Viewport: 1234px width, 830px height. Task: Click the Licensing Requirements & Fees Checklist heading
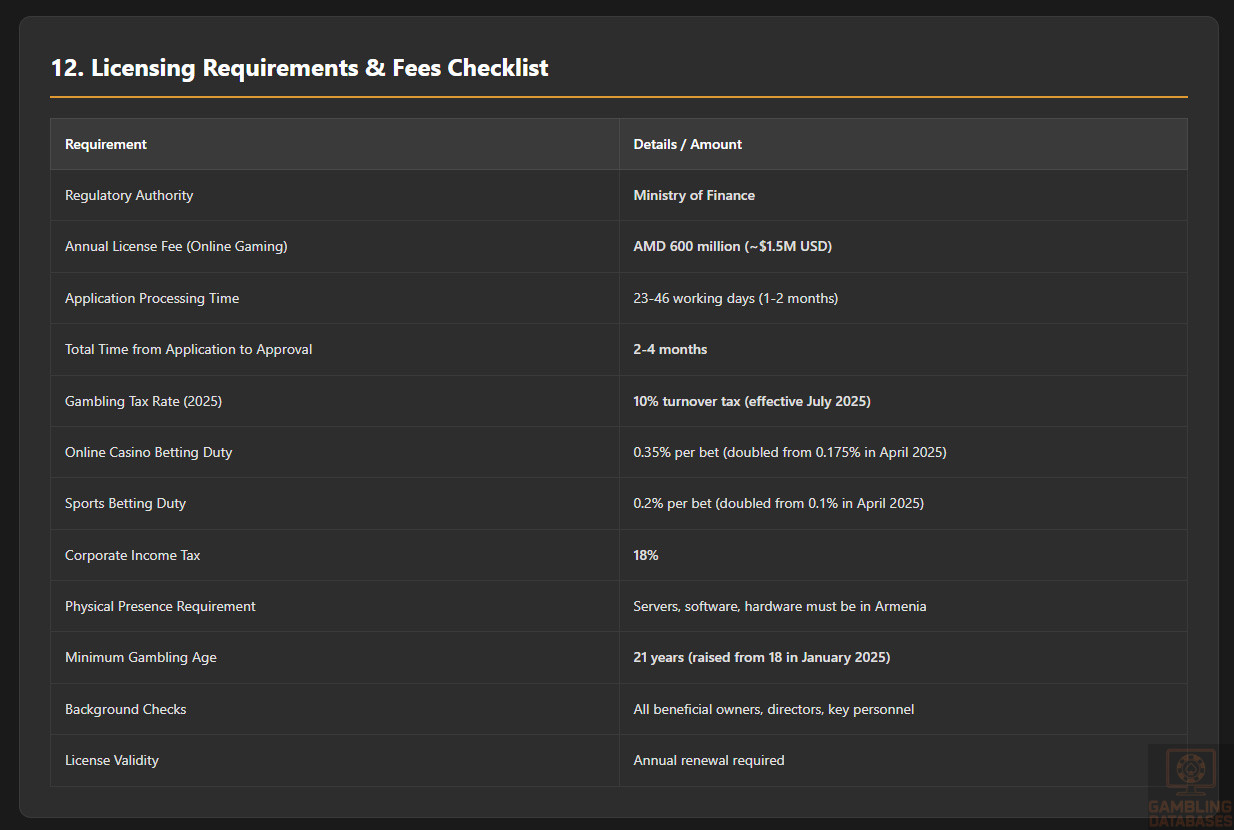coord(299,68)
